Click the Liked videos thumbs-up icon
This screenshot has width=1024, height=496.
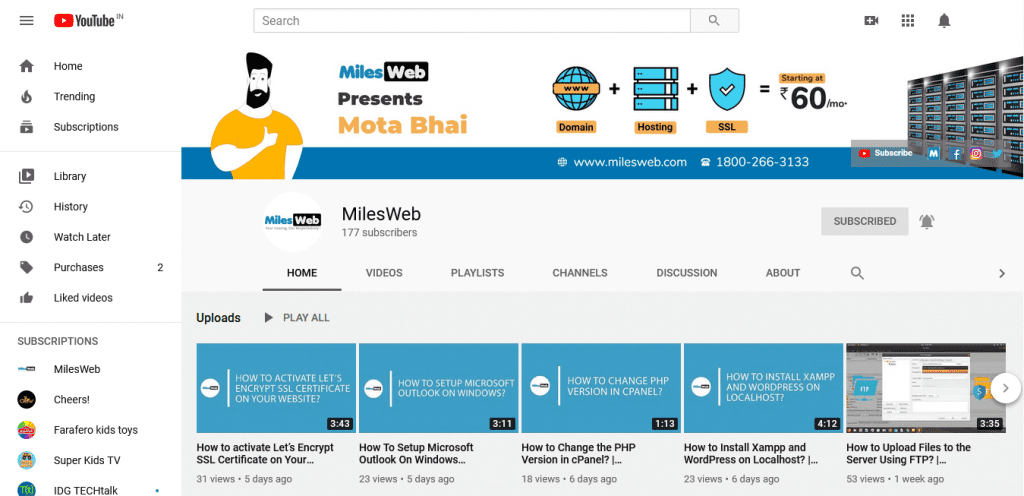coord(26,298)
